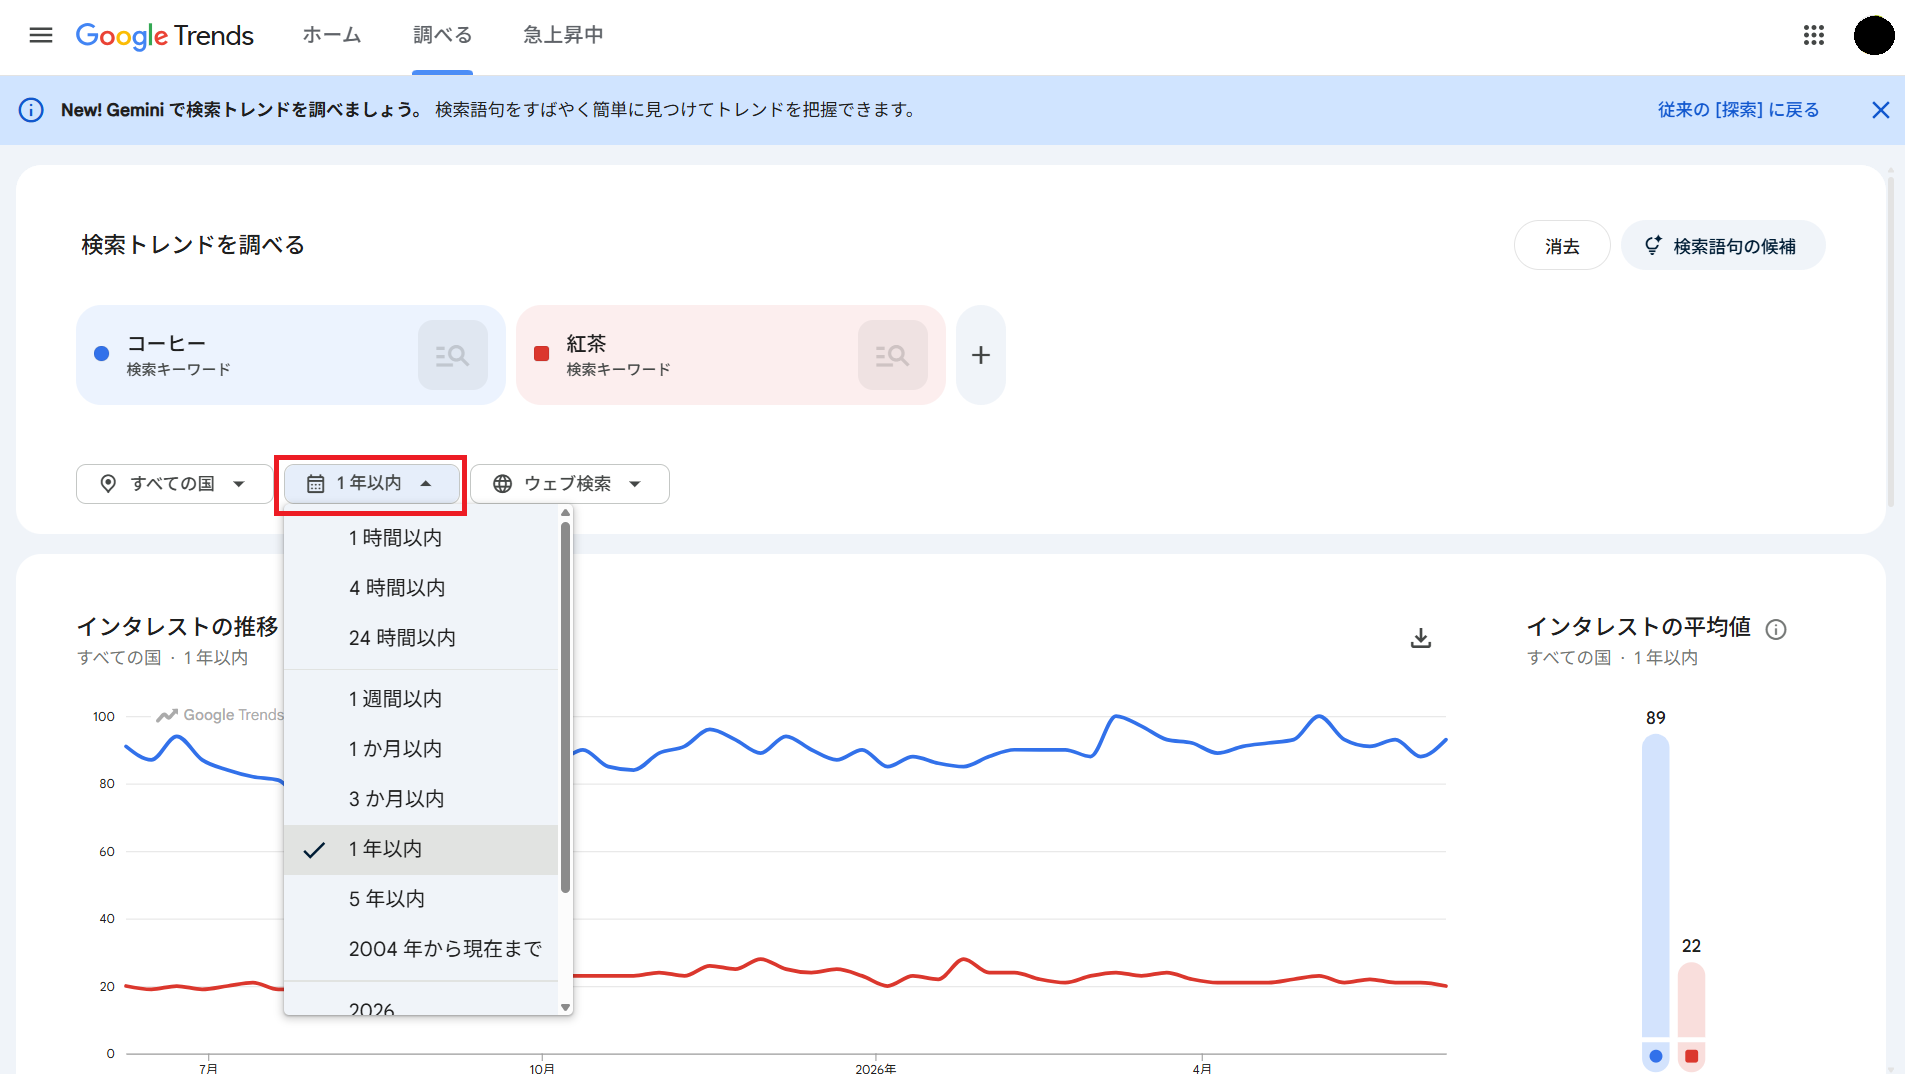Go to the ホーム tab
This screenshot has width=1905, height=1074.
(332, 36)
